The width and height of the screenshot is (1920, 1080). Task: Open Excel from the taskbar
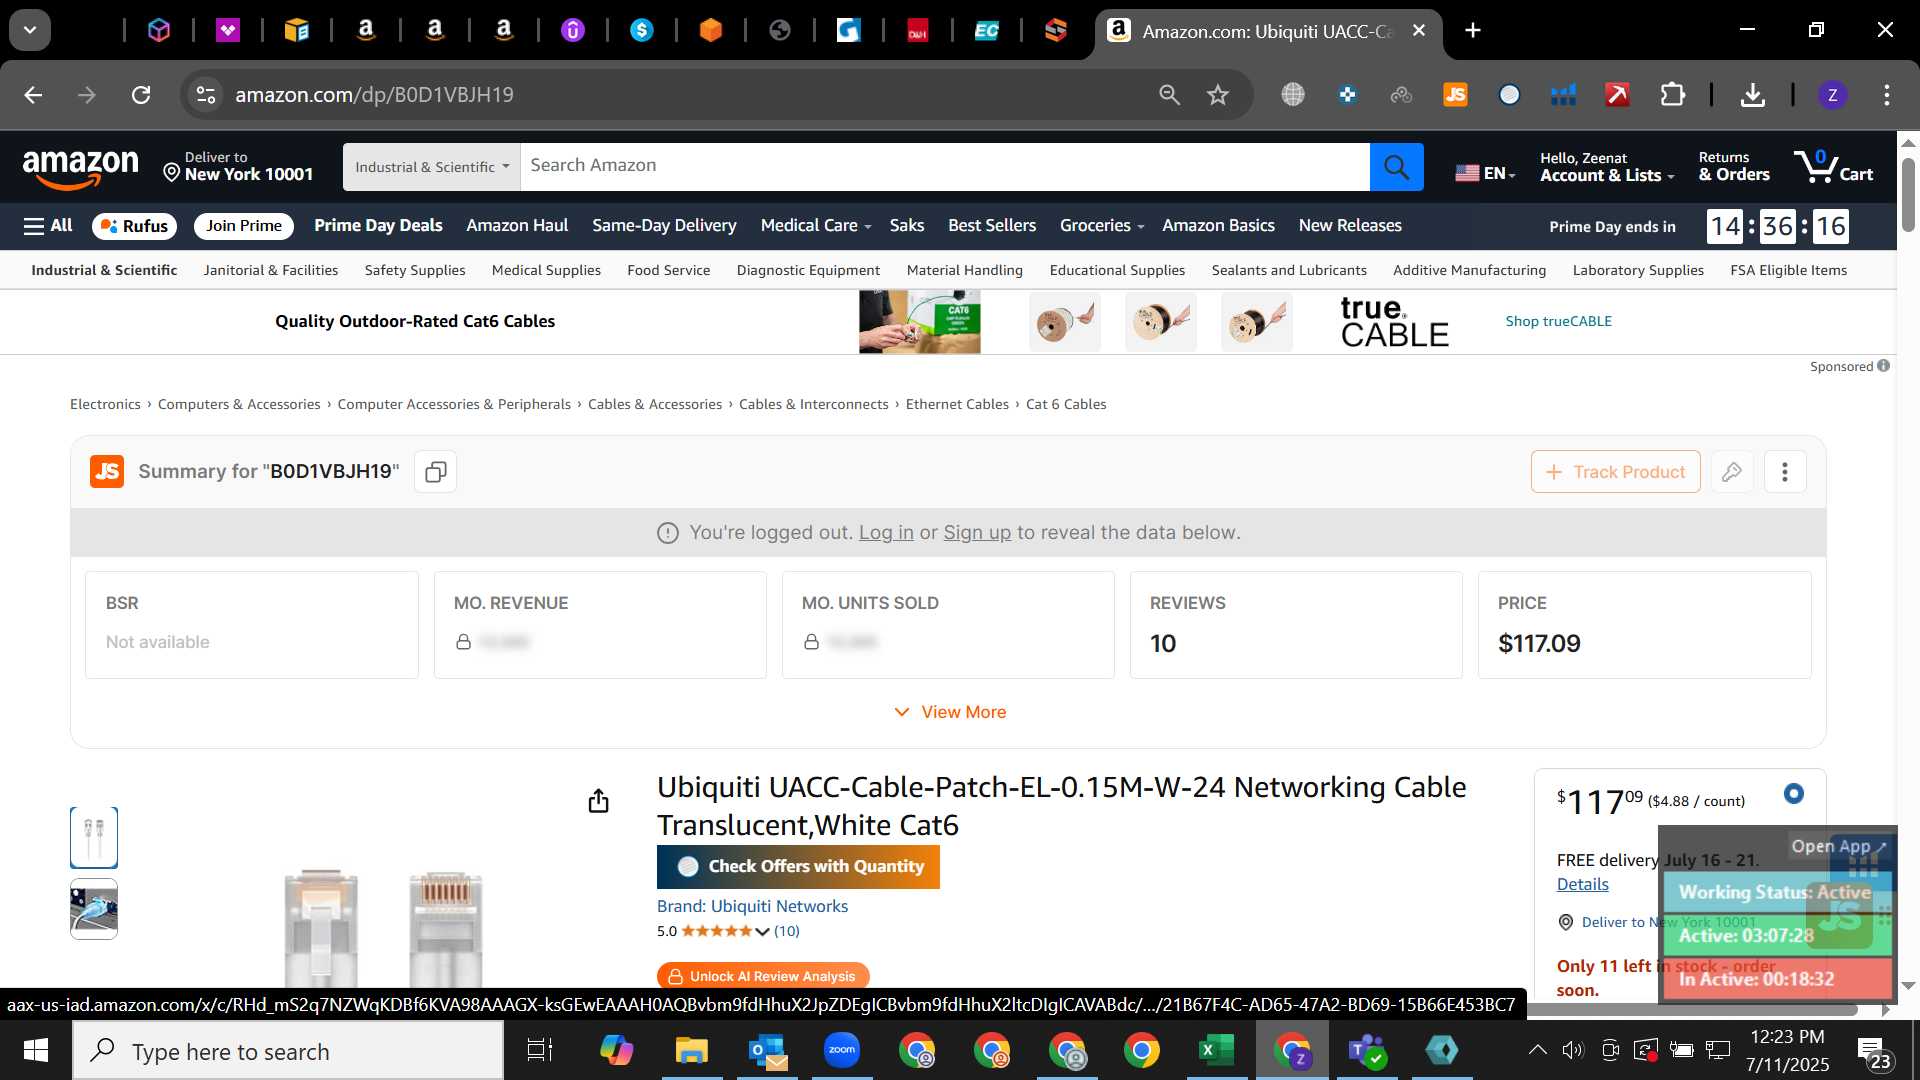pyautogui.click(x=1216, y=1051)
